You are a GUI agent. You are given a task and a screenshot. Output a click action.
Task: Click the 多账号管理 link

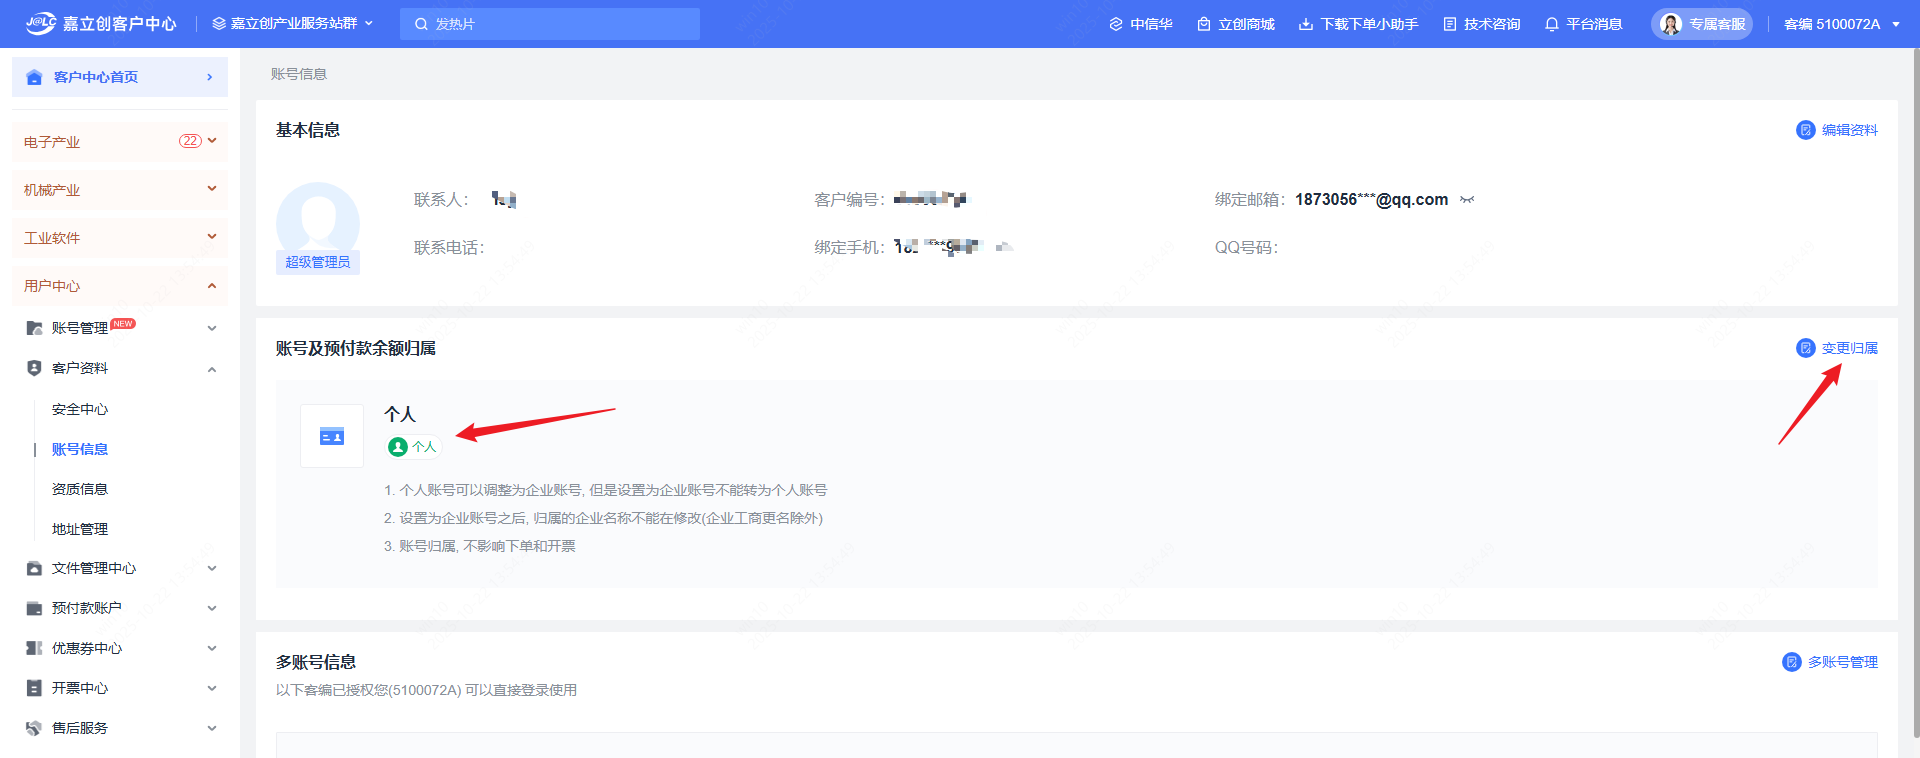pyautogui.click(x=1842, y=662)
